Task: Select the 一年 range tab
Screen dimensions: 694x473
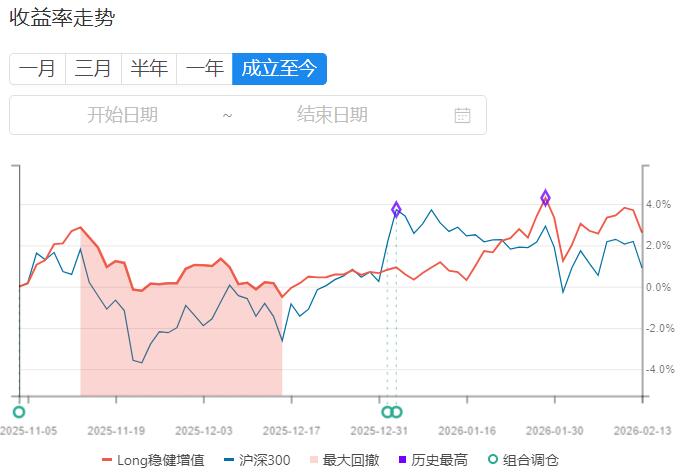Action: (205, 69)
